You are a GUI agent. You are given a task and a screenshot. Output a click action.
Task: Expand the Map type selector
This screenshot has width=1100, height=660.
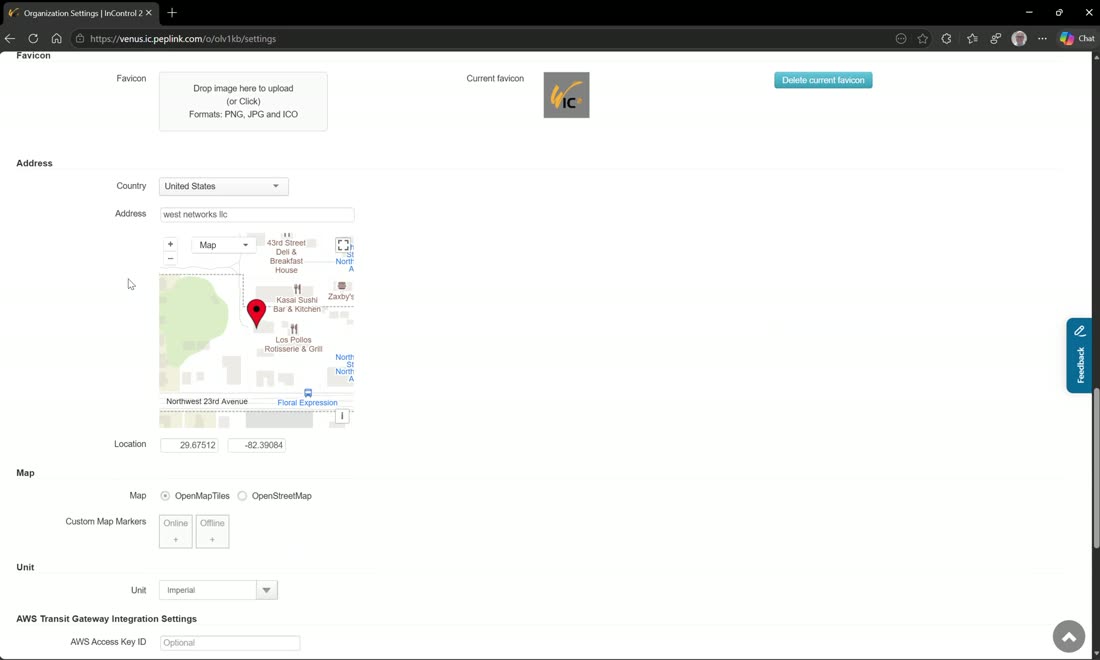pos(223,245)
